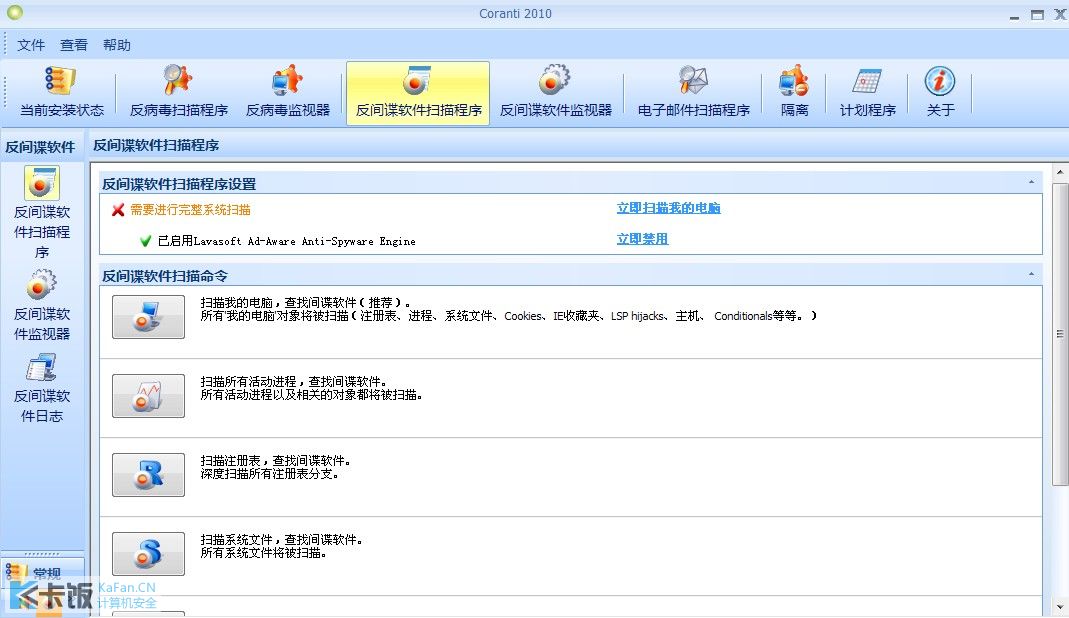Click the 立即扫描我的电脑 link
The width and height of the screenshot is (1069, 618).
coord(668,208)
